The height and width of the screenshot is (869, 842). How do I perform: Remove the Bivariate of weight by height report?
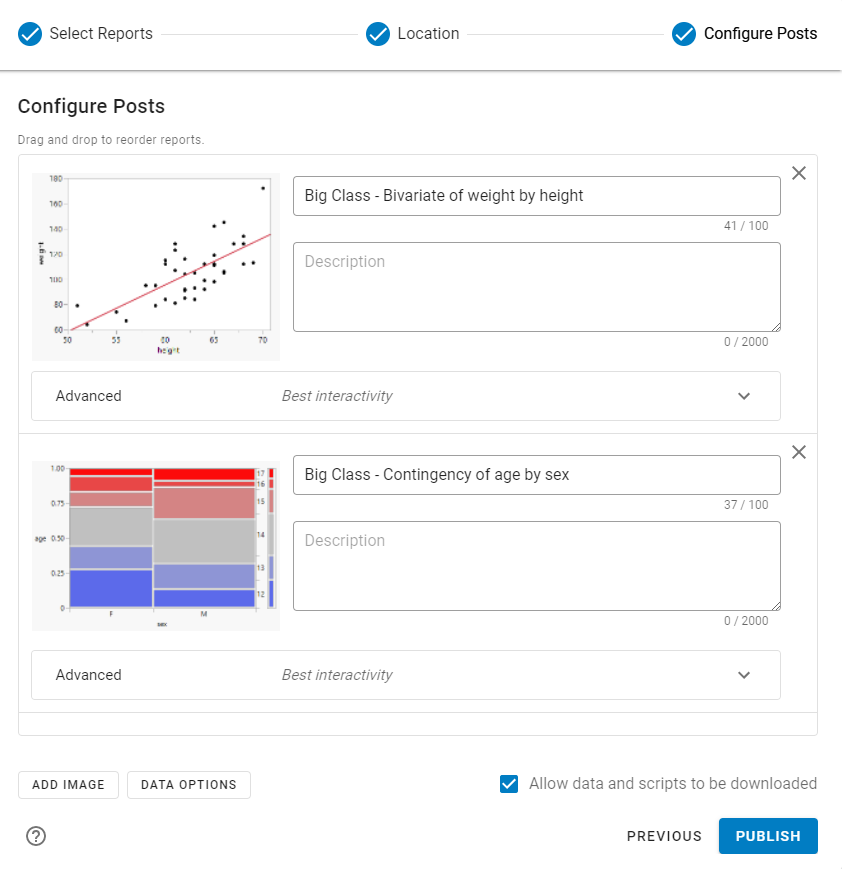tap(799, 173)
